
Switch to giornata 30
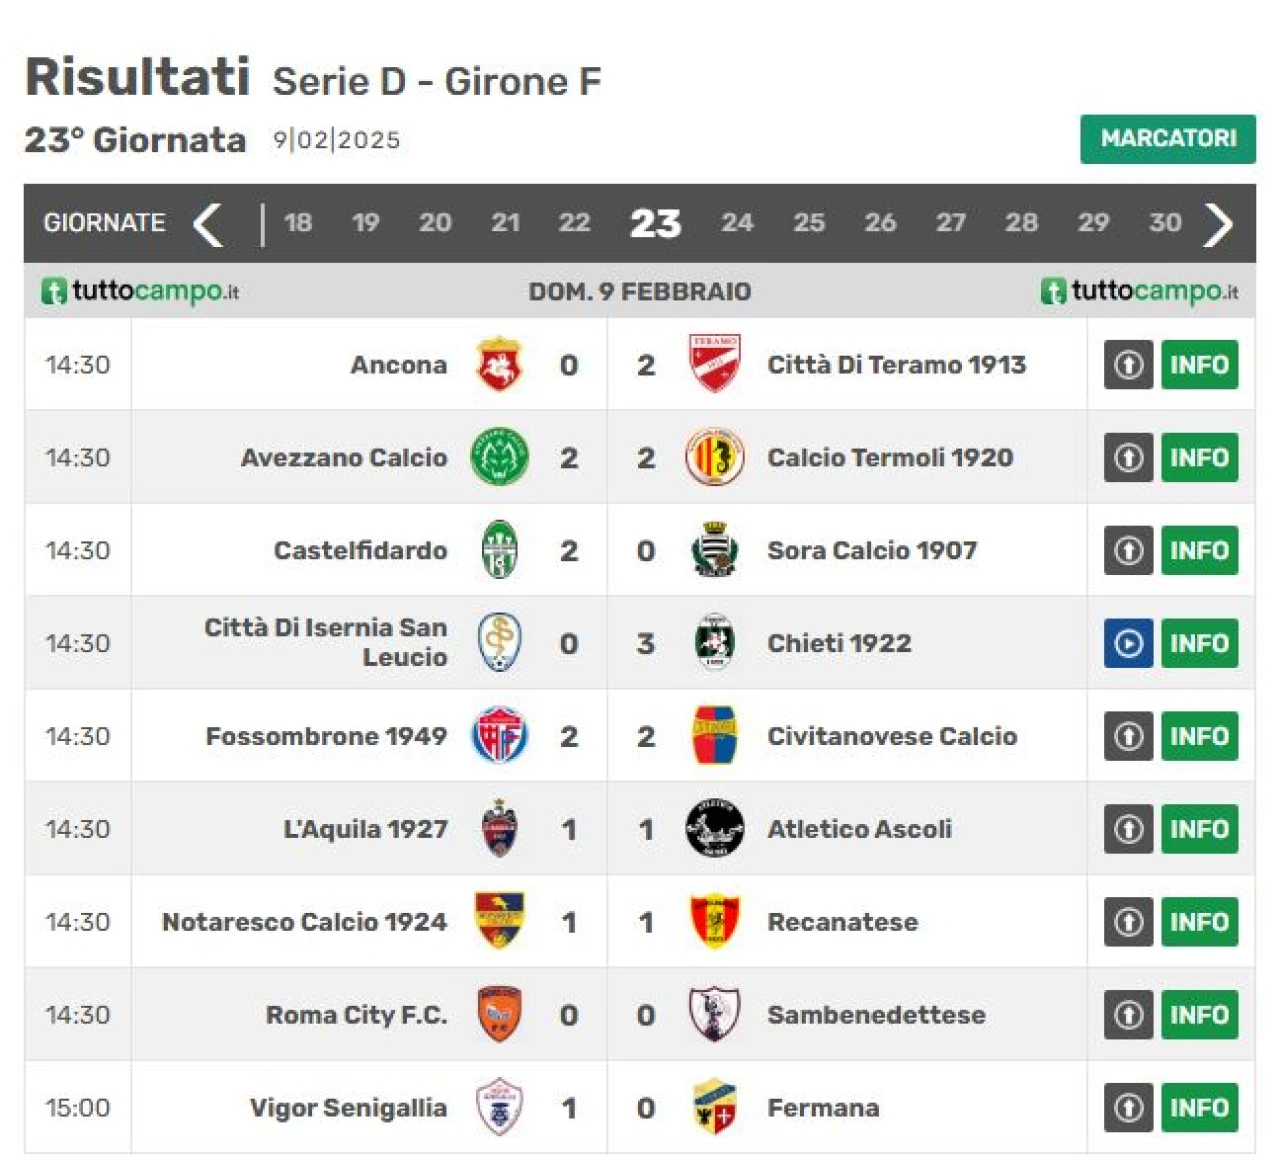pos(1165,222)
